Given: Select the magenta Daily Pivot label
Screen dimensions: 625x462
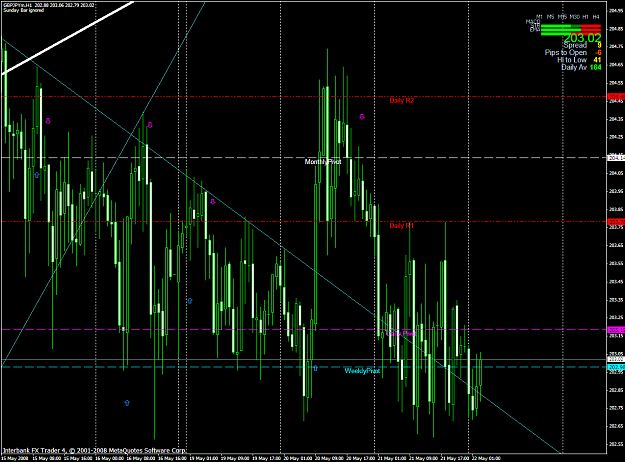Looking at the screenshot, I should tap(401, 333).
